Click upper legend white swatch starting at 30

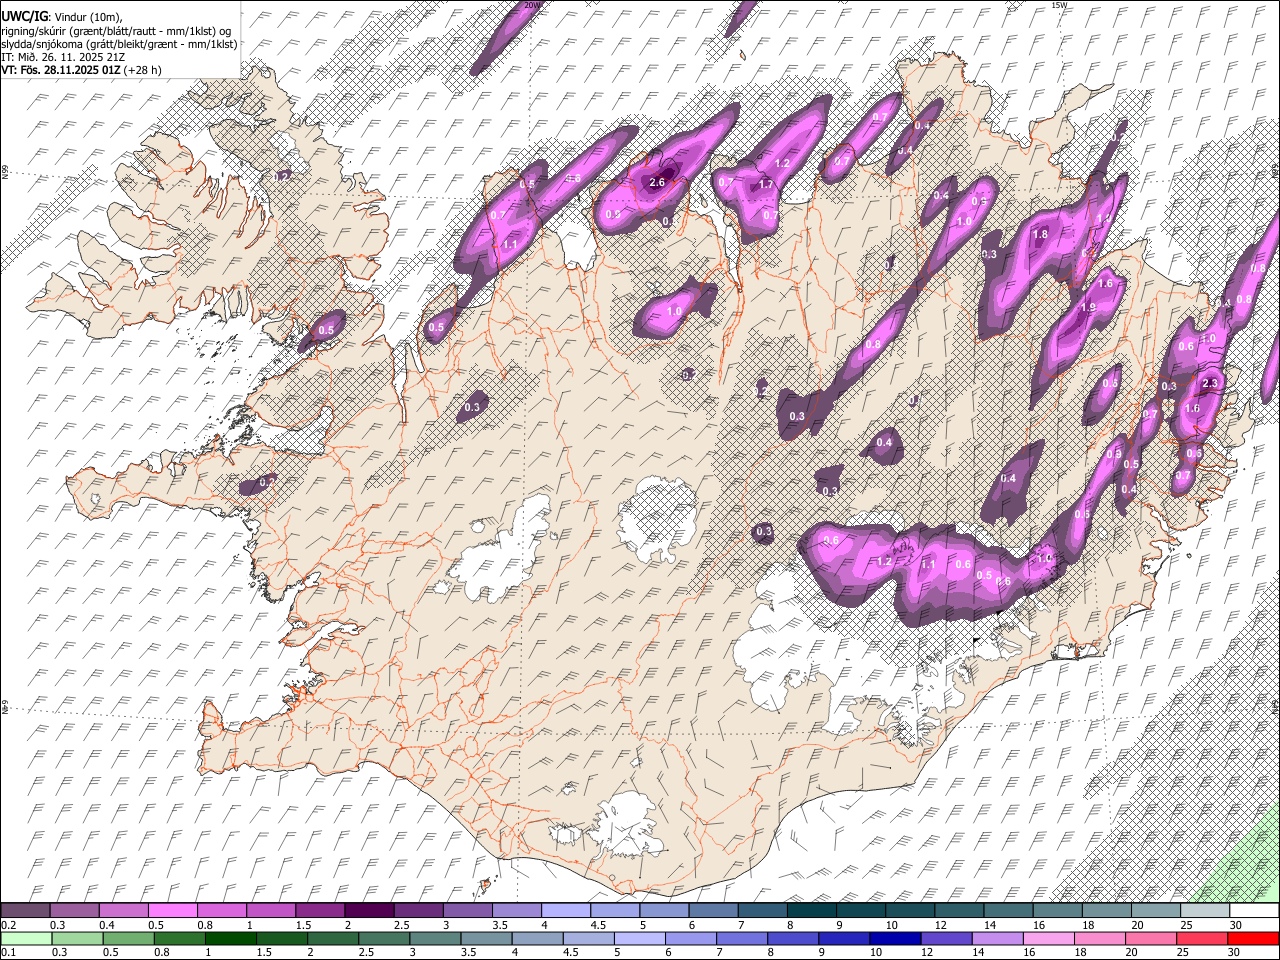(1254, 911)
